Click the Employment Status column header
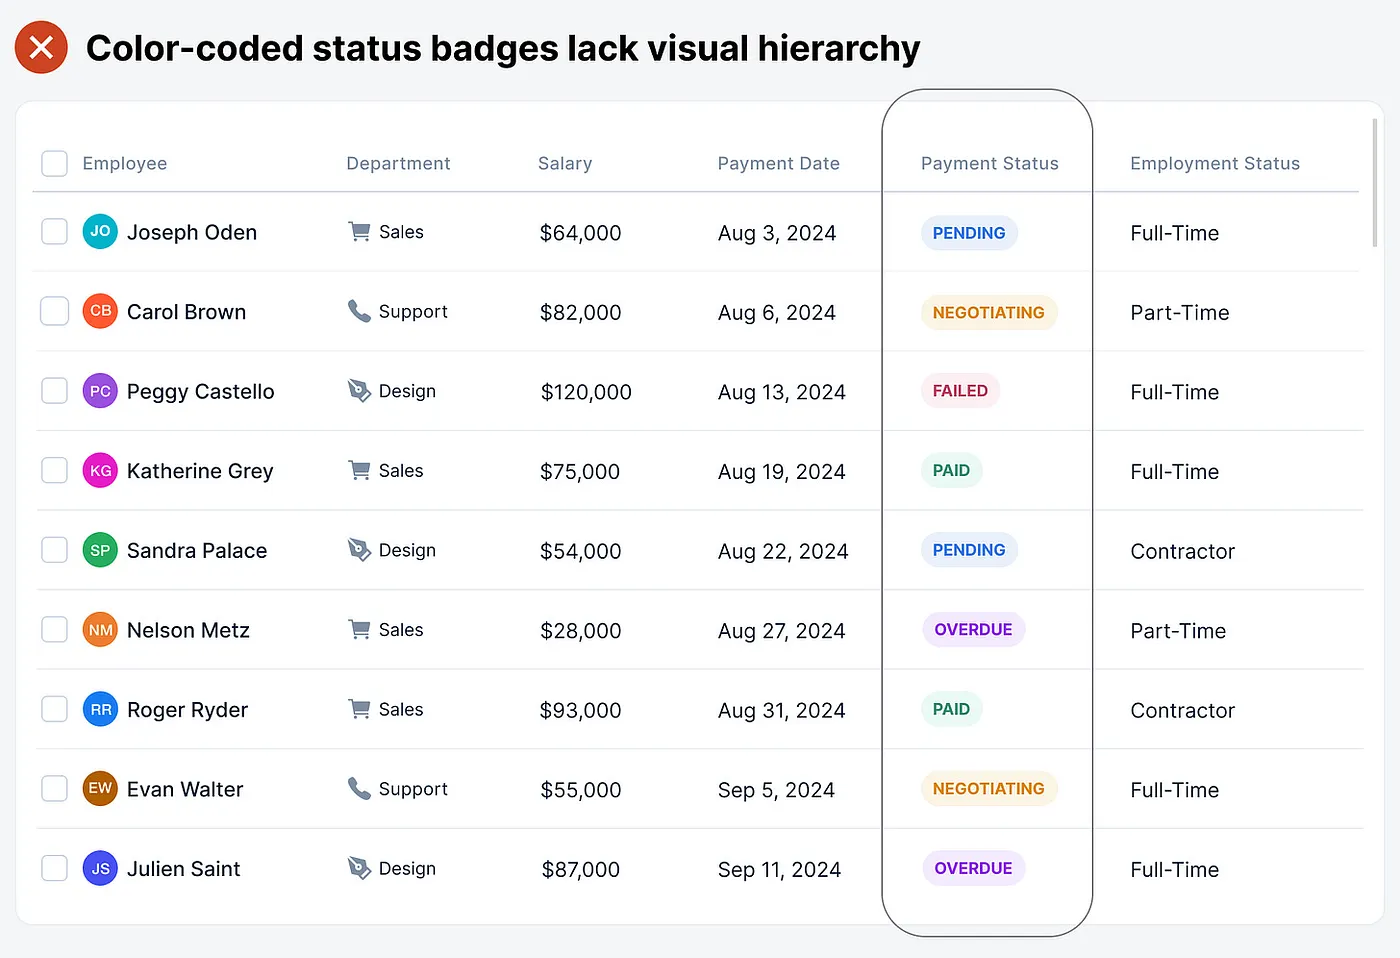Image resolution: width=1400 pixels, height=958 pixels. point(1215,163)
